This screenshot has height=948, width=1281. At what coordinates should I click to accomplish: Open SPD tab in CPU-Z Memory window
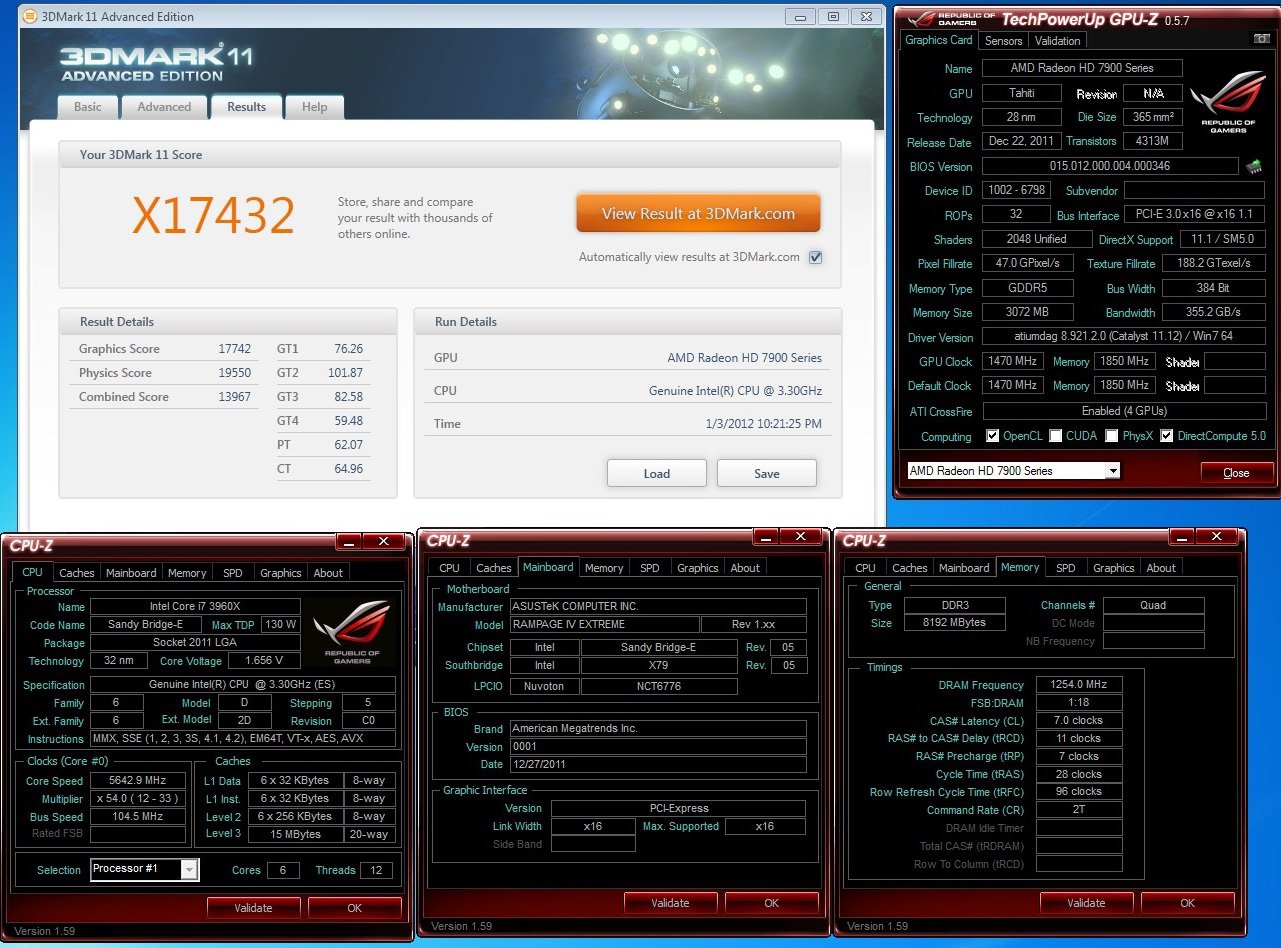click(x=1066, y=568)
